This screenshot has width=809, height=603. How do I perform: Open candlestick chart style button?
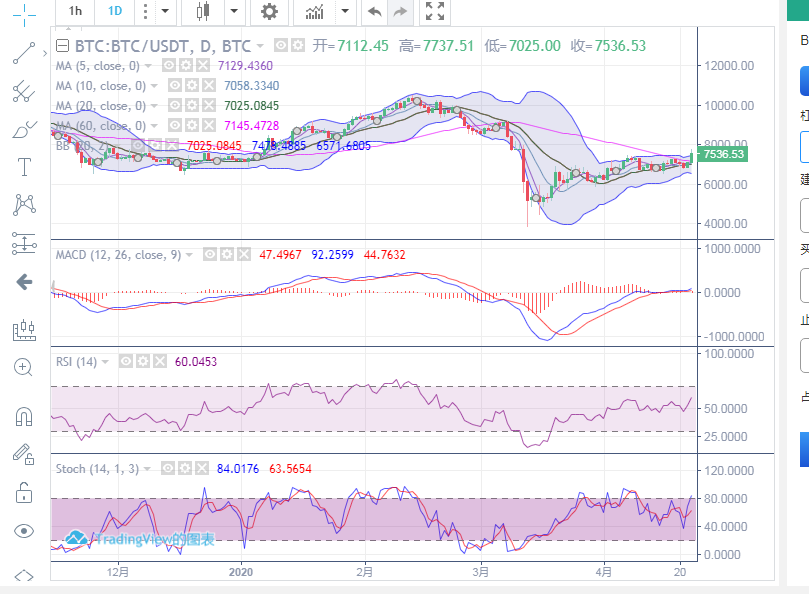(x=203, y=11)
